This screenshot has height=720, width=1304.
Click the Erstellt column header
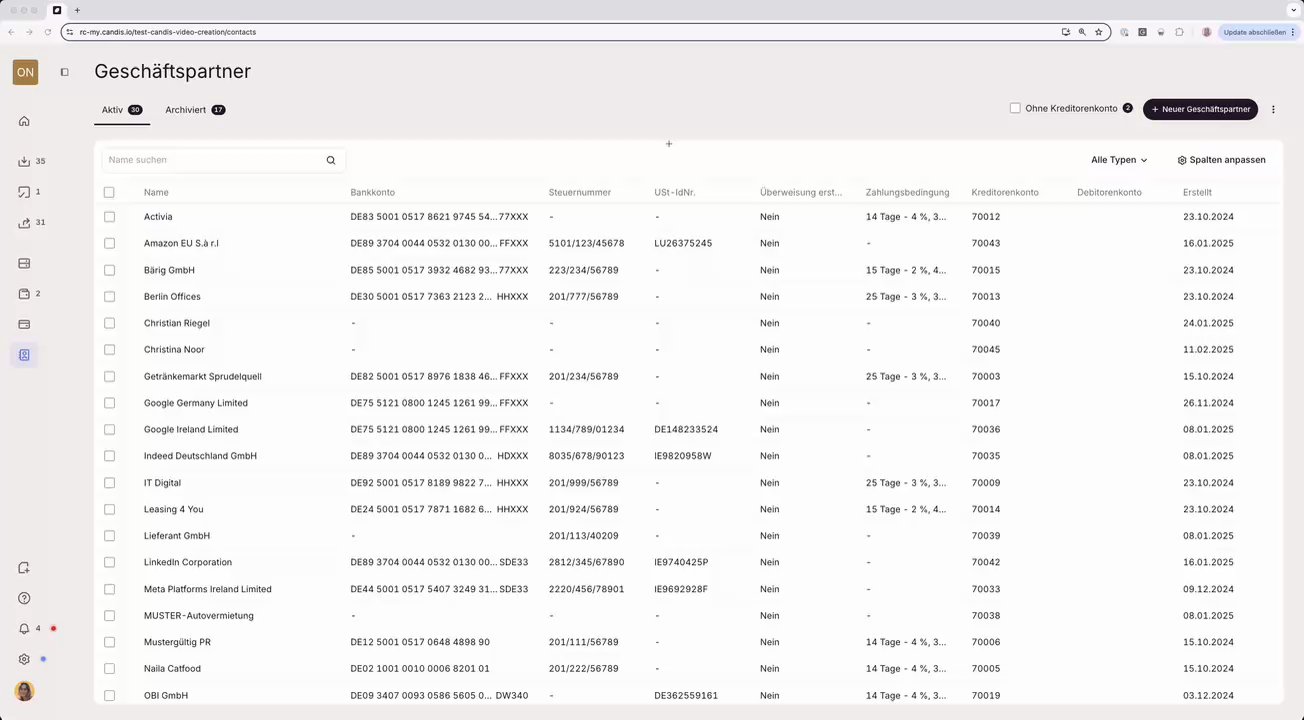(x=1197, y=192)
